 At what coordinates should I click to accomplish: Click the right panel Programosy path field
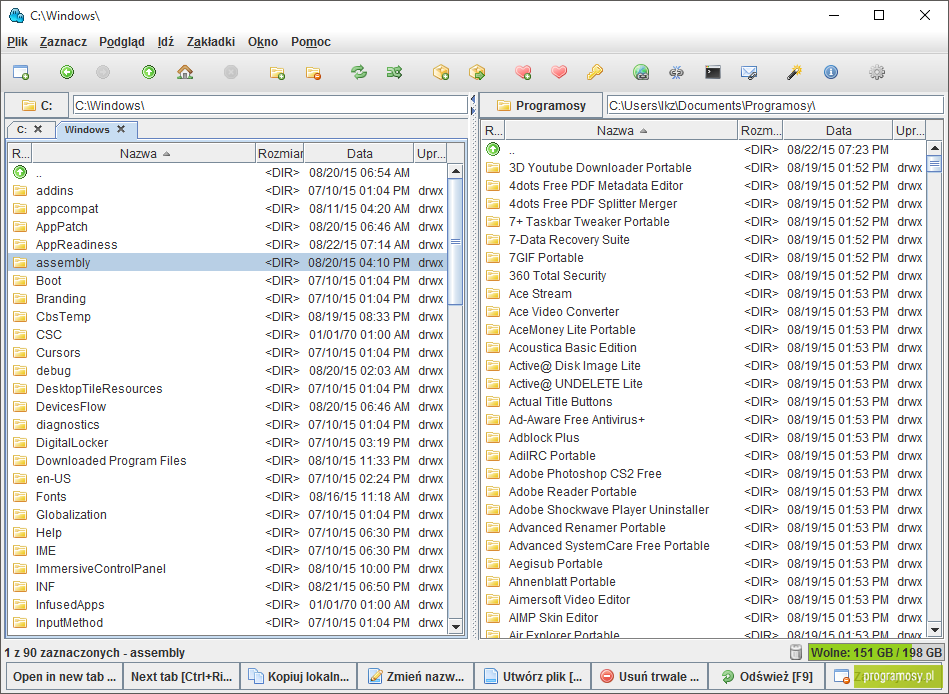click(x=775, y=105)
